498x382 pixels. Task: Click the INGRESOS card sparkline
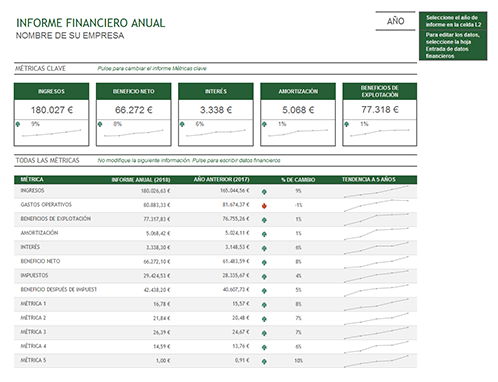coord(51,133)
